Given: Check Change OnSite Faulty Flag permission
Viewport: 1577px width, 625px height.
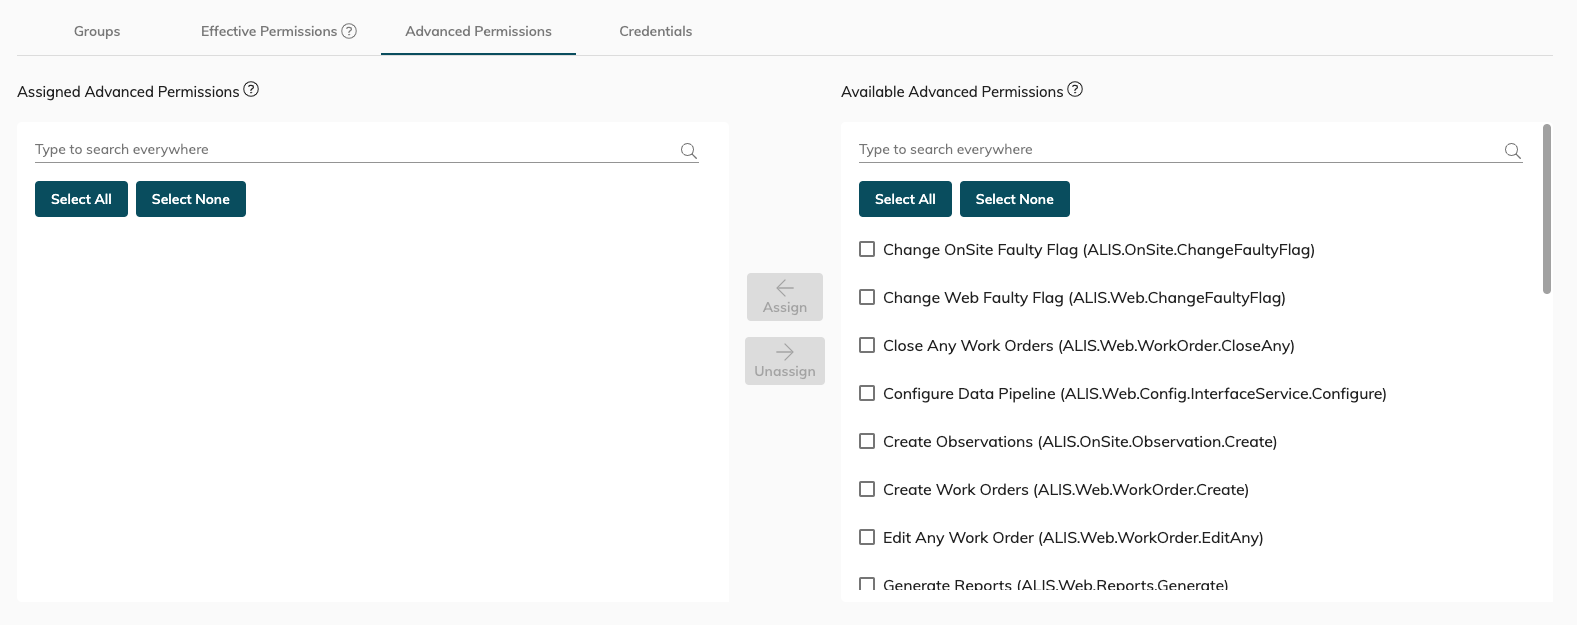Looking at the screenshot, I should (867, 249).
